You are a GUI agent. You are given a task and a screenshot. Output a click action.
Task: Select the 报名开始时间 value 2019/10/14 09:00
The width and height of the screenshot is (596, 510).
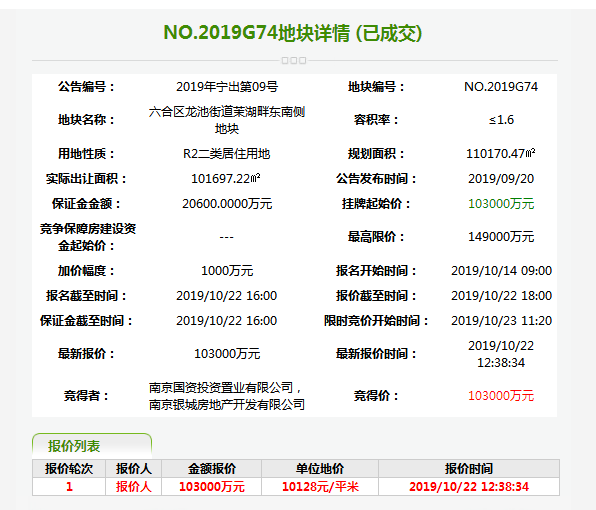(x=501, y=271)
